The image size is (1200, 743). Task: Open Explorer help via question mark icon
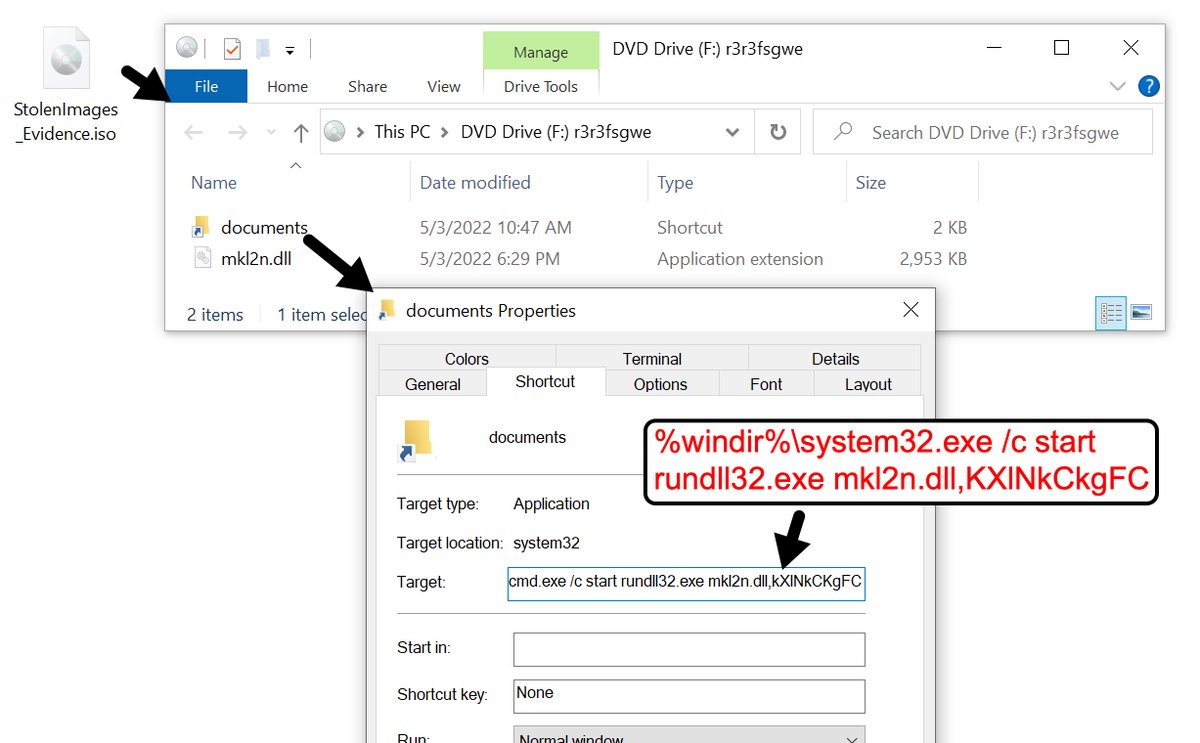[x=1149, y=86]
